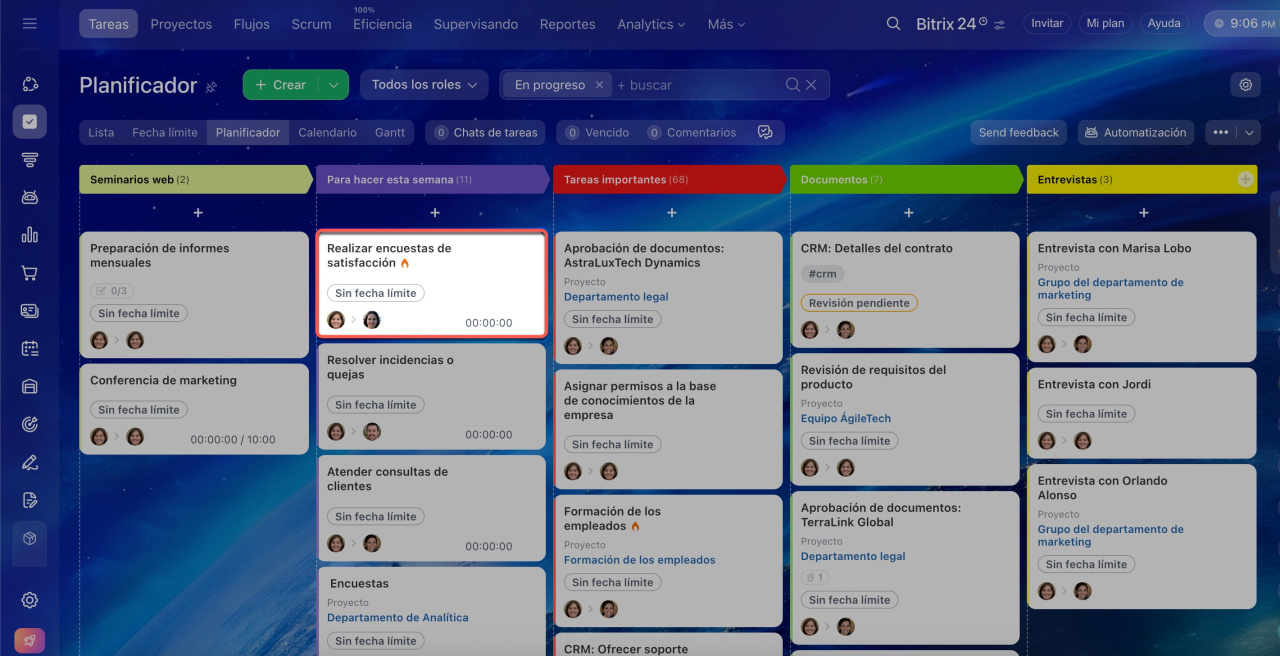1280x656 pixels.
Task: Open planner settings gear icon
Action: click(x=1245, y=85)
